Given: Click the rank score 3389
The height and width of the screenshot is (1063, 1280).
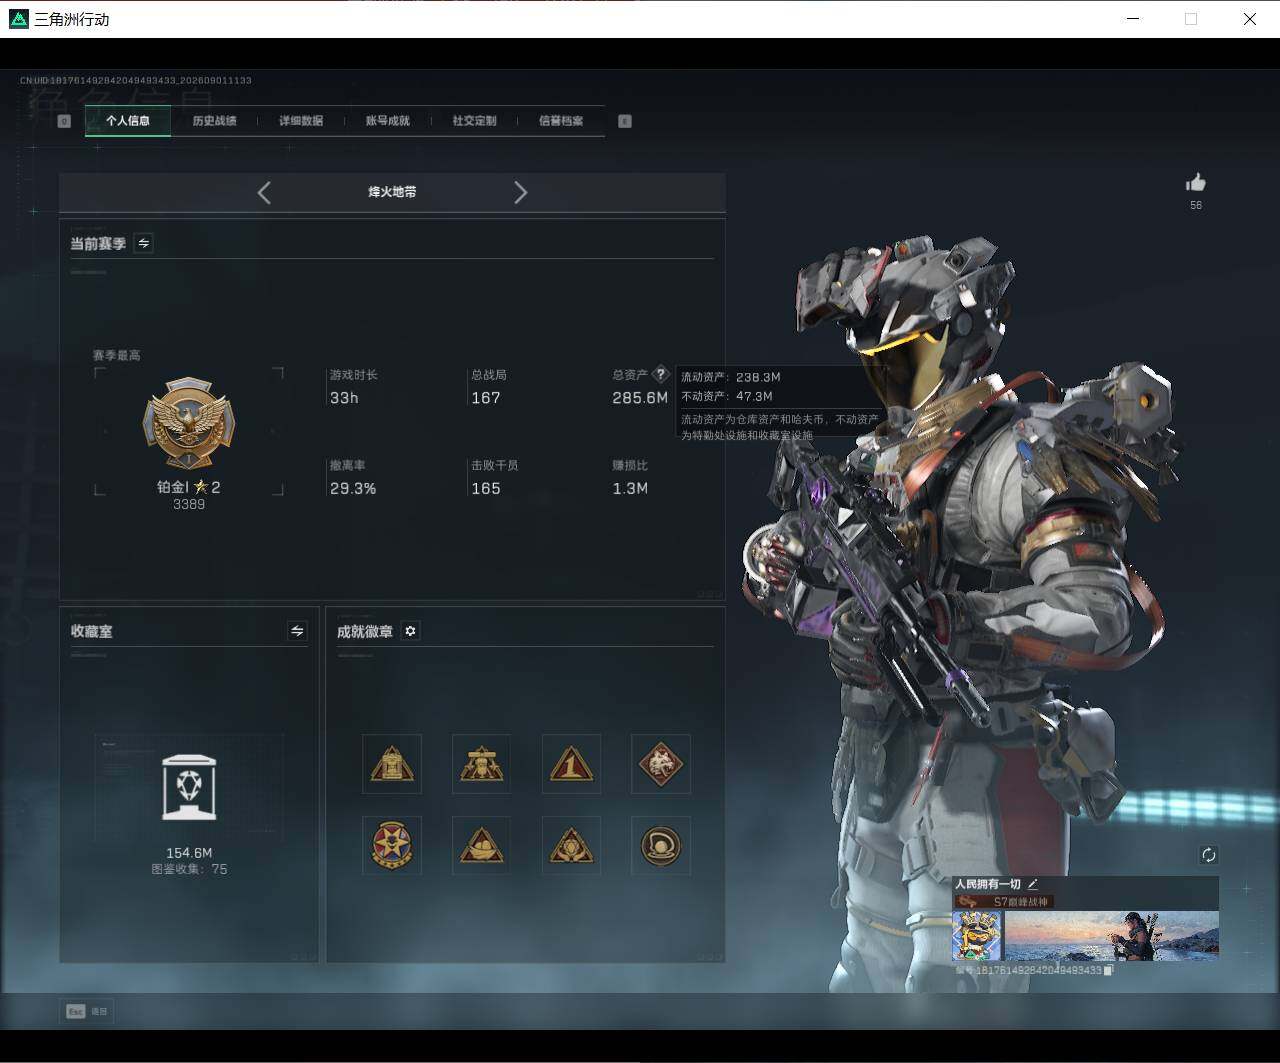Looking at the screenshot, I should click(189, 504).
